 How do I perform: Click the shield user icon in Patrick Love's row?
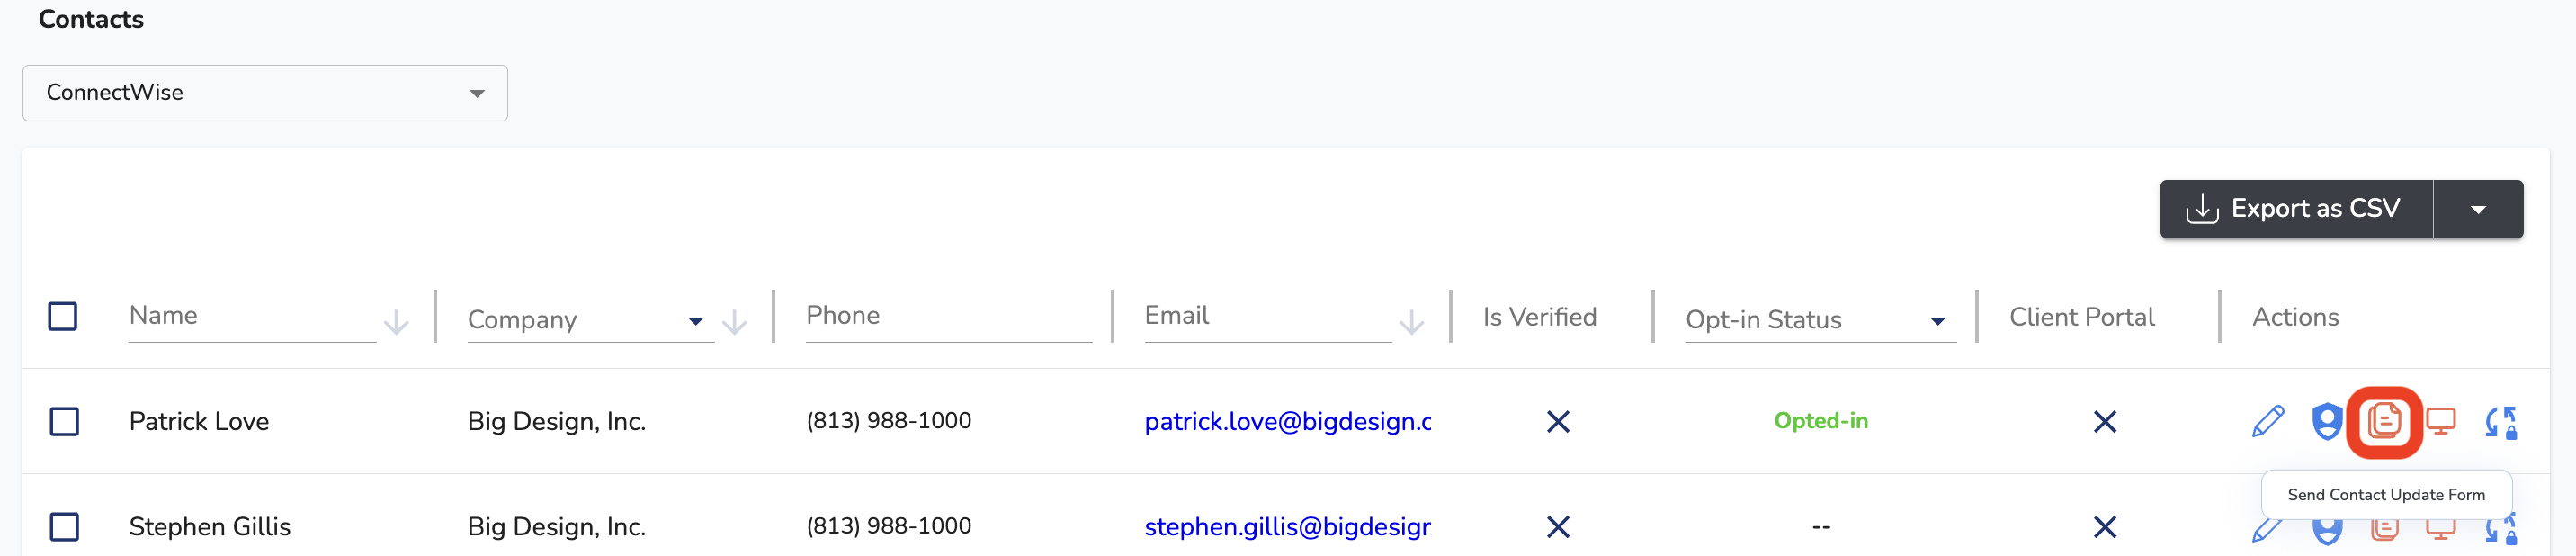pyautogui.click(x=2327, y=421)
